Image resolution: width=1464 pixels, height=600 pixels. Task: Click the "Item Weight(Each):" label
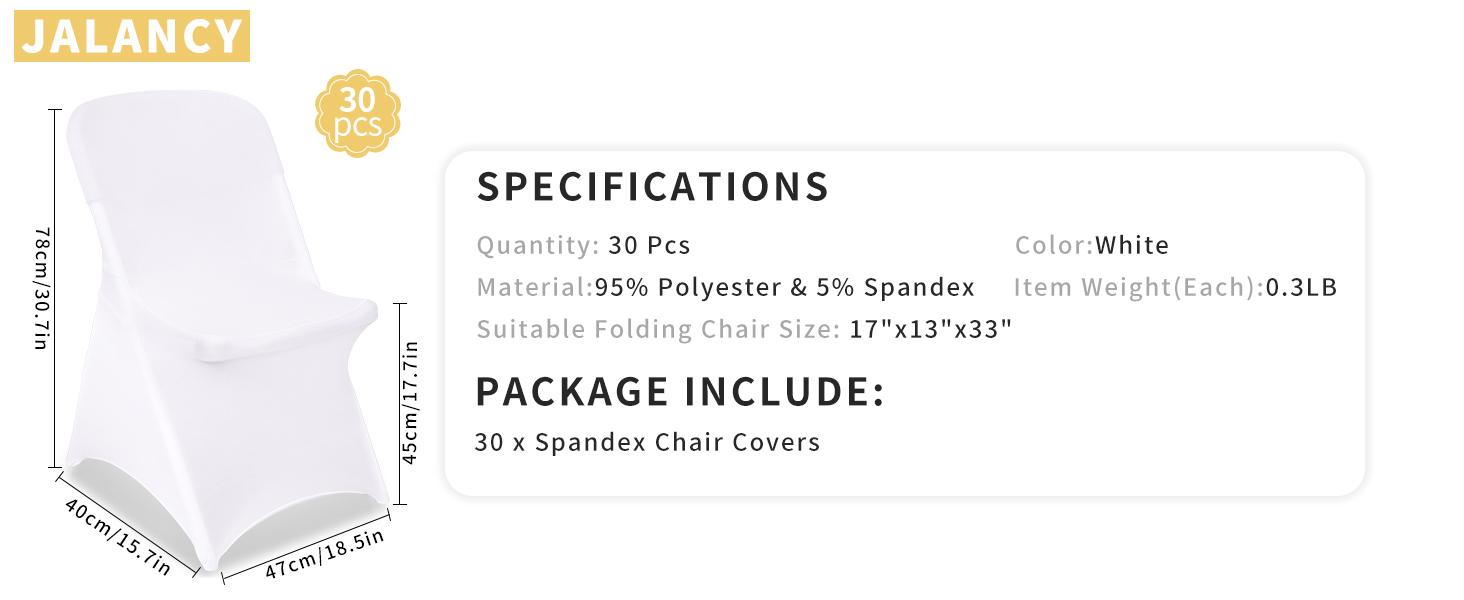[1139, 288]
